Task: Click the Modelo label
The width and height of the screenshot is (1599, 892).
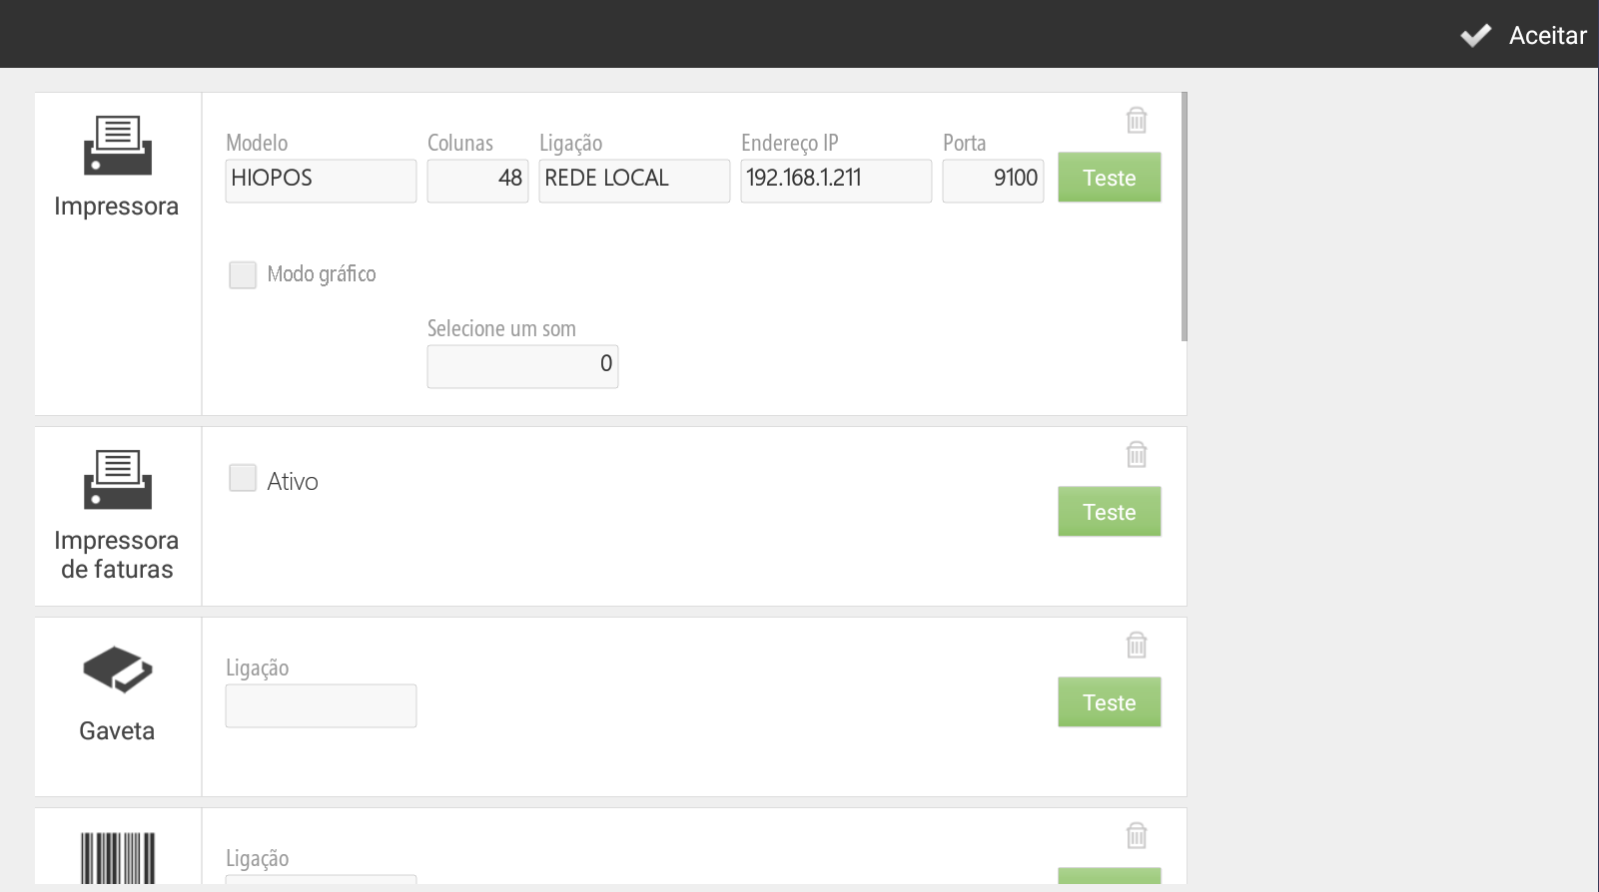Action: [256, 143]
